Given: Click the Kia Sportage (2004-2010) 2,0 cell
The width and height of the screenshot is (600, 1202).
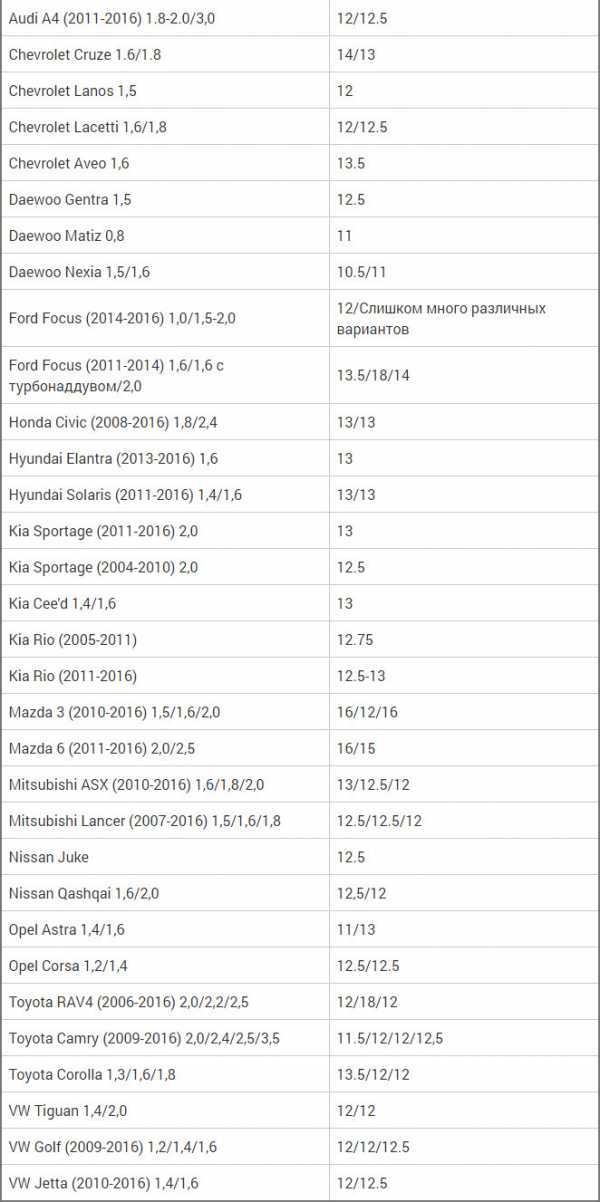Looking at the screenshot, I should (x=103, y=567).
